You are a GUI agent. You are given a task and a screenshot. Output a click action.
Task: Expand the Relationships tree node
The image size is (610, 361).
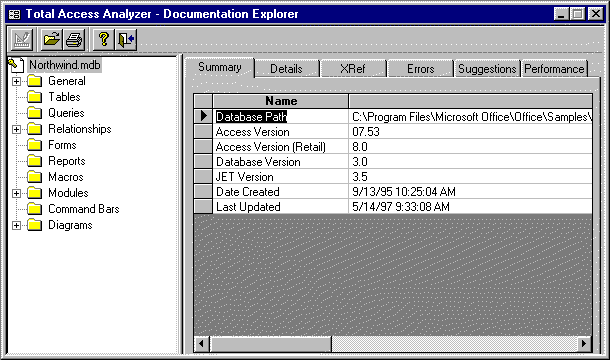tap(16, 130)
